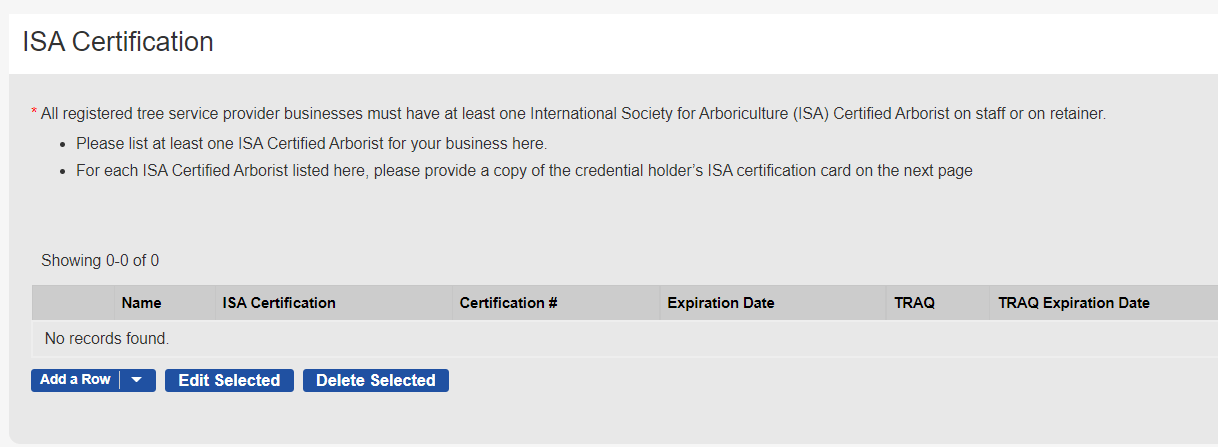This screenshot has width=1218, height=447.
Task: Expand the Add a Row dropdown arrow
Action: [137, 380]
